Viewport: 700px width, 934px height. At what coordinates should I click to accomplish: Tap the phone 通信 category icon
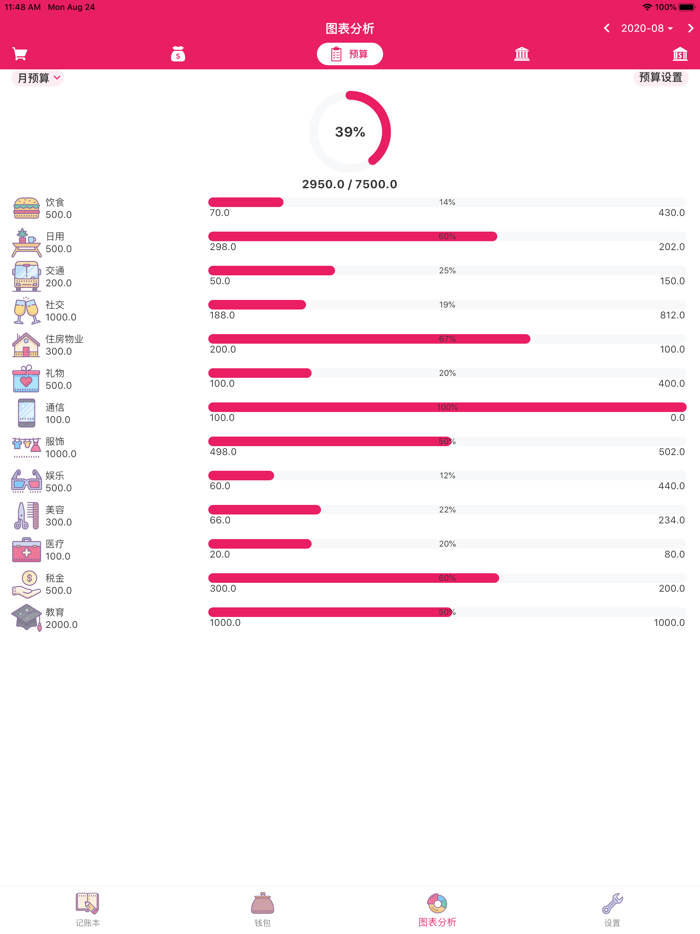pyautogui.click(x=27, y=413)
